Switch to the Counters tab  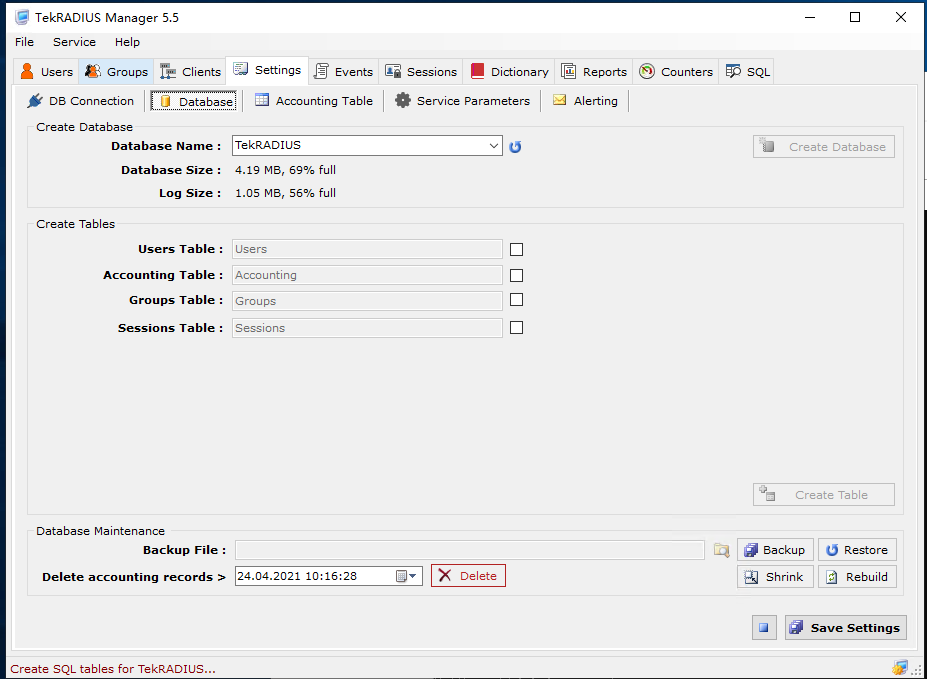676,72
